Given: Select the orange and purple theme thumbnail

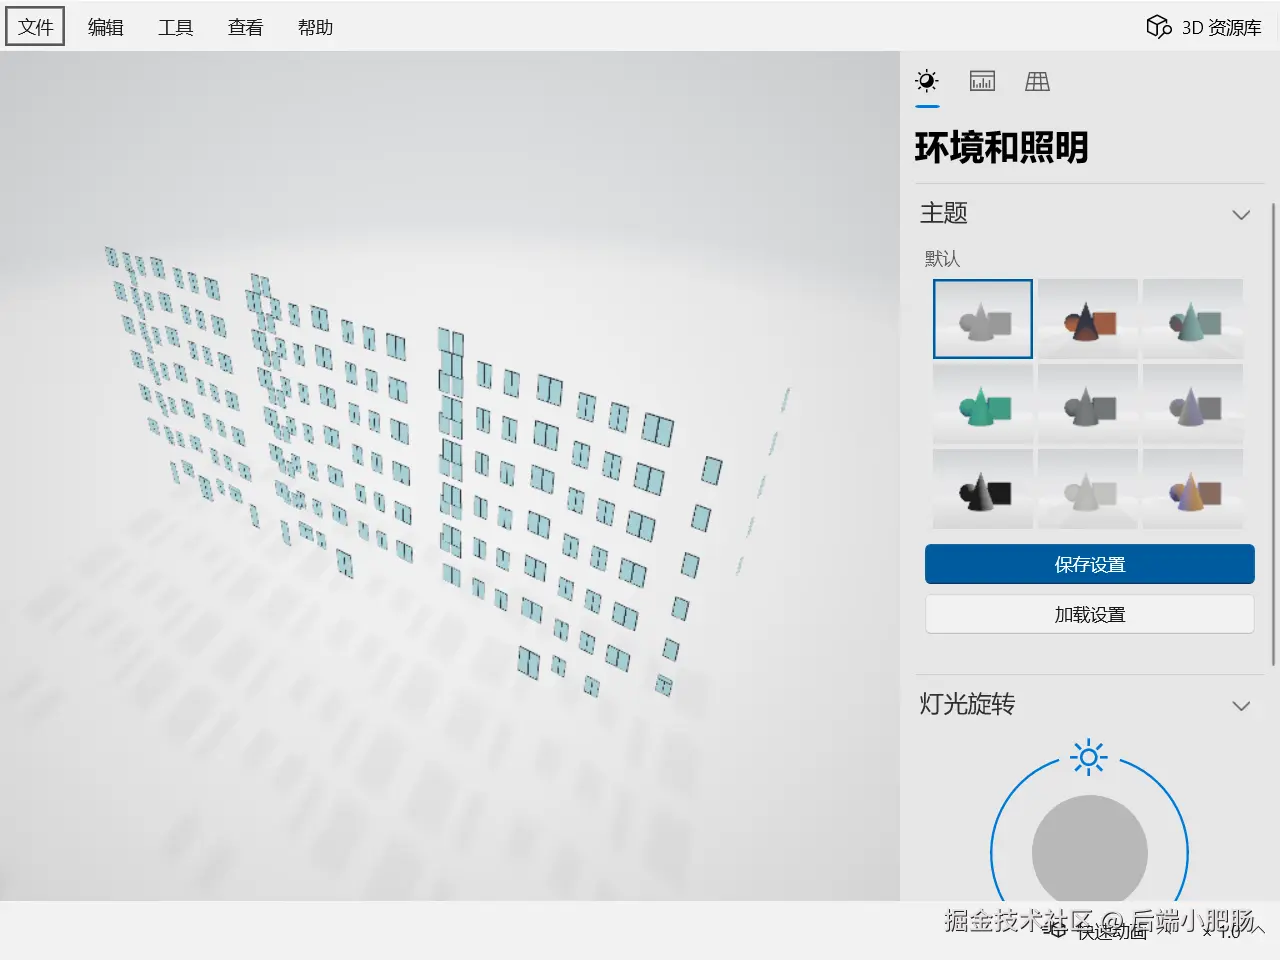Looking at the screenshot, I should [x=1193, y=489].
